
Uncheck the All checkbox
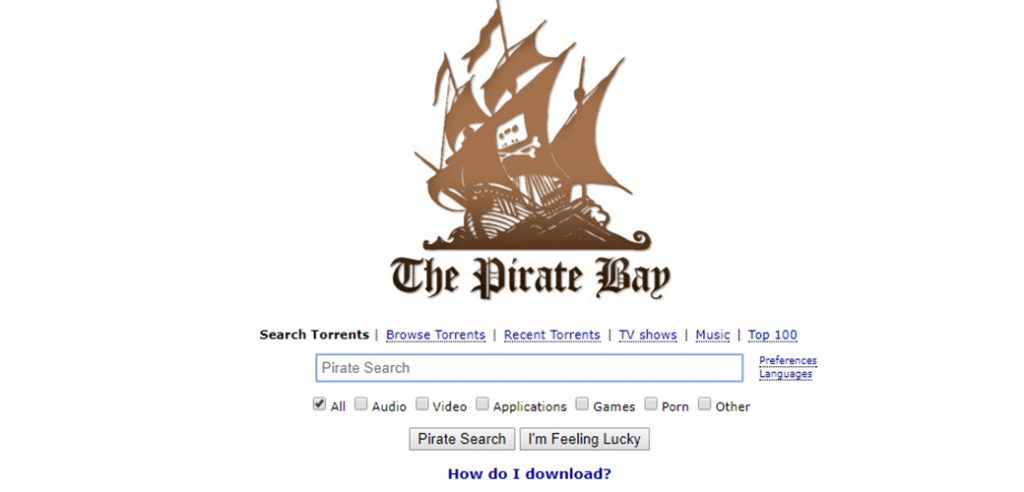pos(319,404)
